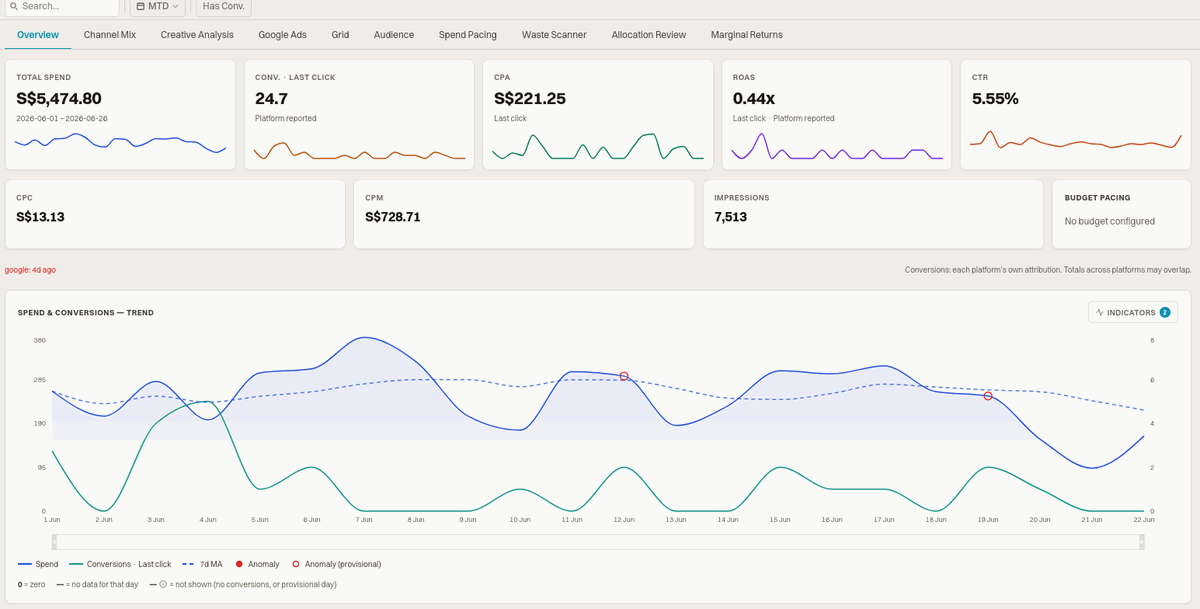Click the 19 Jun provisional anomaly marker
The height and width of the screenshot is (609, 1200).
(988, 396)
